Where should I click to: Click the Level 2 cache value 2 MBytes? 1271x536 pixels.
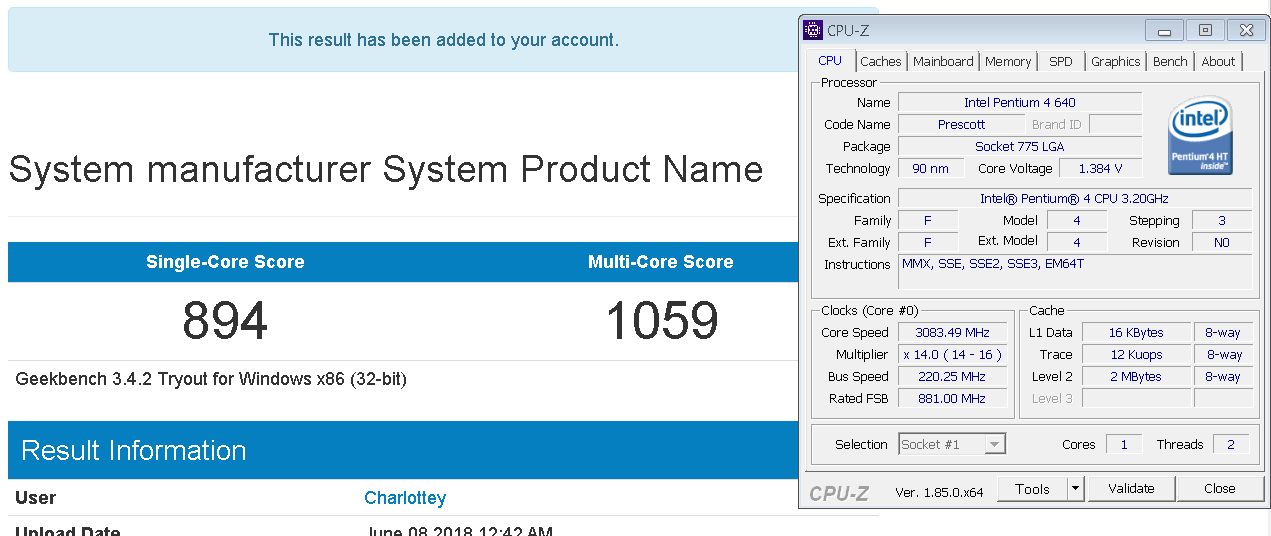(1136, 376)
